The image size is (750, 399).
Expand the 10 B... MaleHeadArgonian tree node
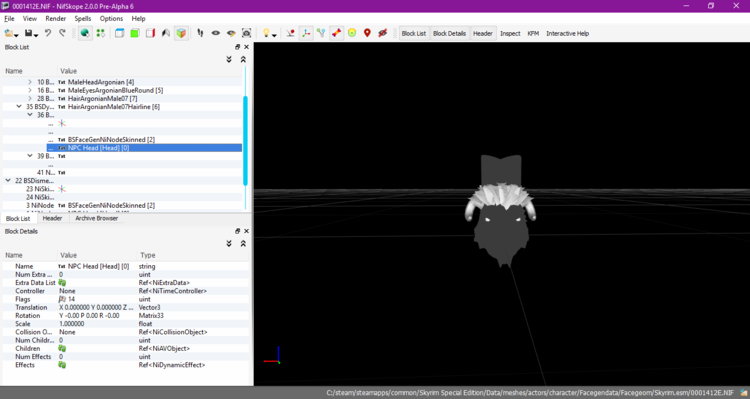pyautogui.click(x=30, y=82)
